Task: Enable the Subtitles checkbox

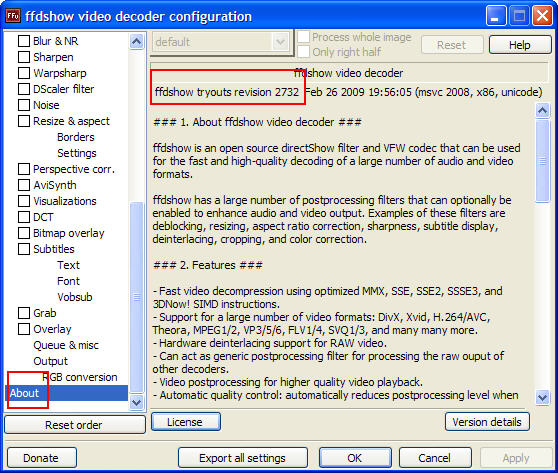Action: click(24, 249)
